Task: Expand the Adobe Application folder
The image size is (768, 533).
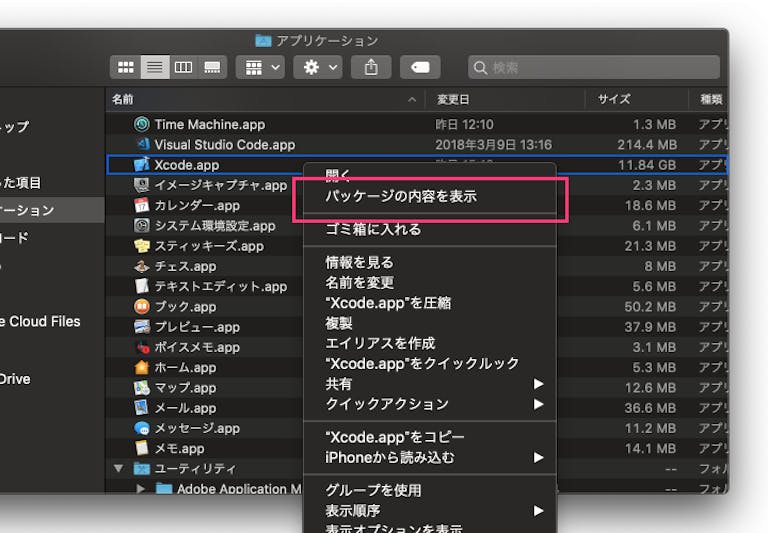Action: [141, 488]
